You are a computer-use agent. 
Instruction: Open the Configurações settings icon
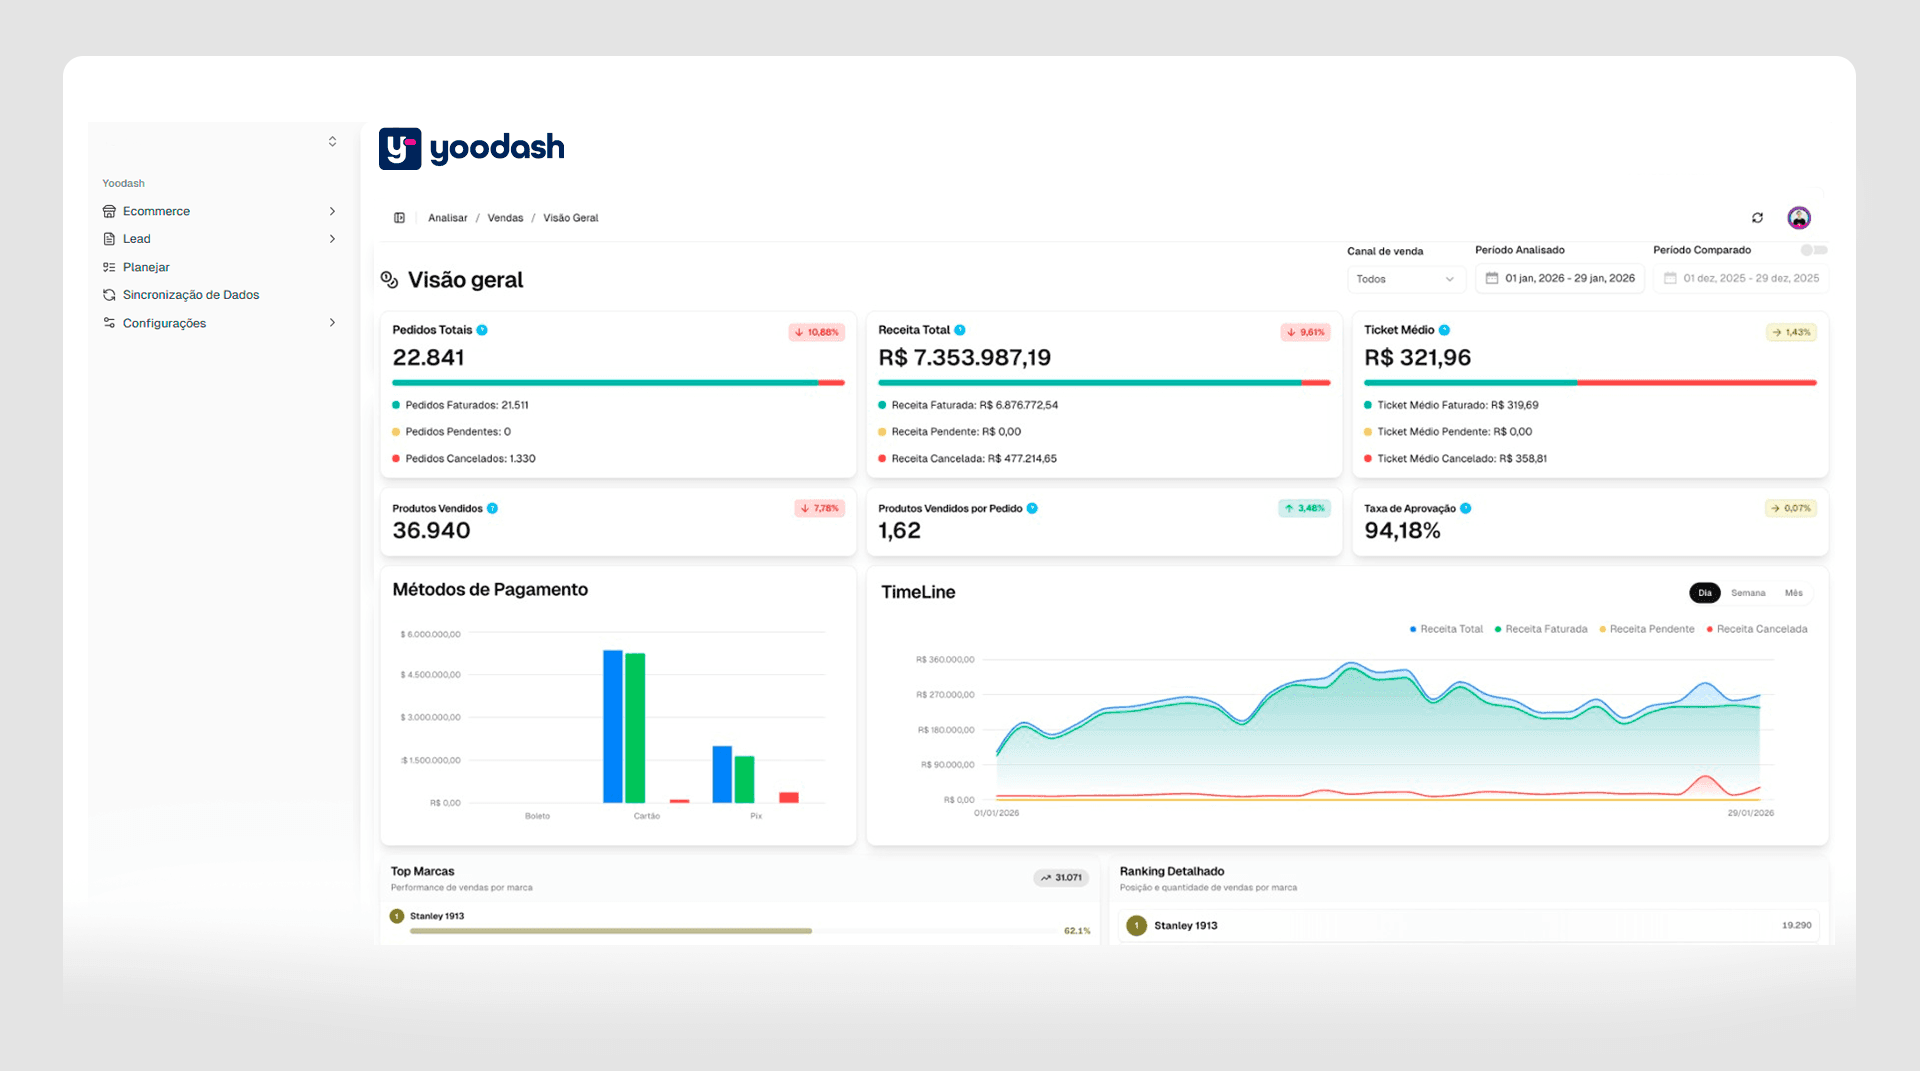108,322
